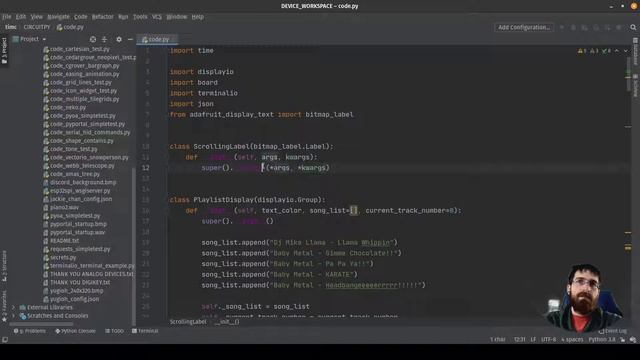Open the Run menu

click(123, 17)
